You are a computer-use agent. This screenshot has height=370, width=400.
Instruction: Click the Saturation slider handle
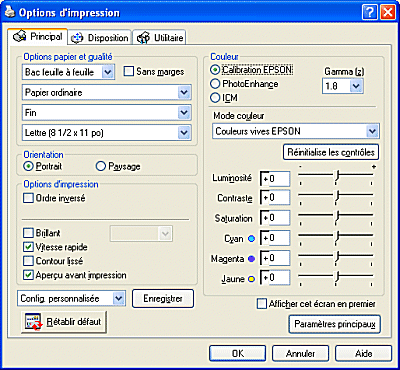pos(337,217)
